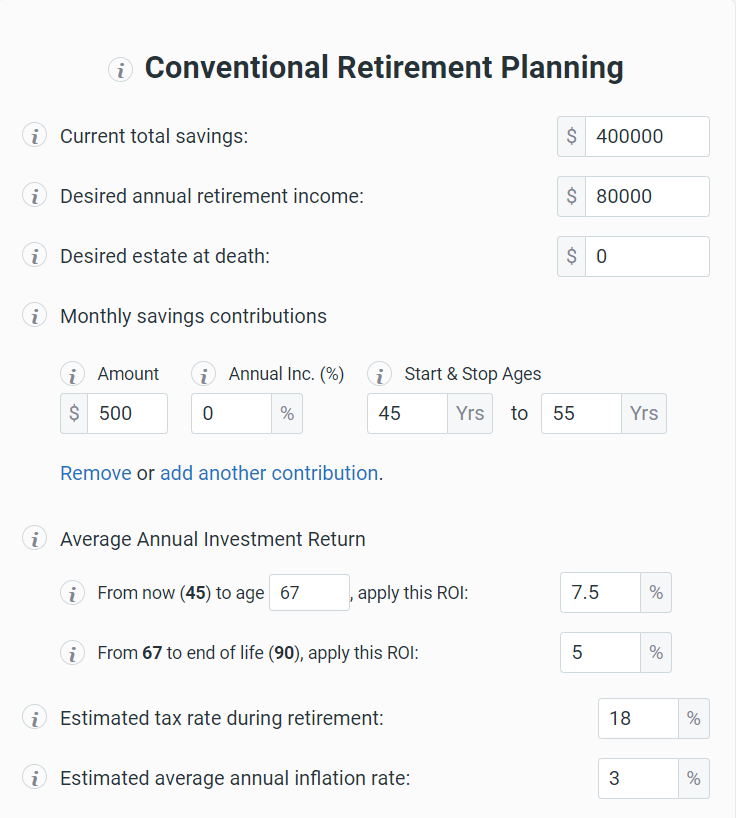The width and height of the screenshot is (736, 818).
Task: Show info for Desired estate at death
Action: point(34,256)
